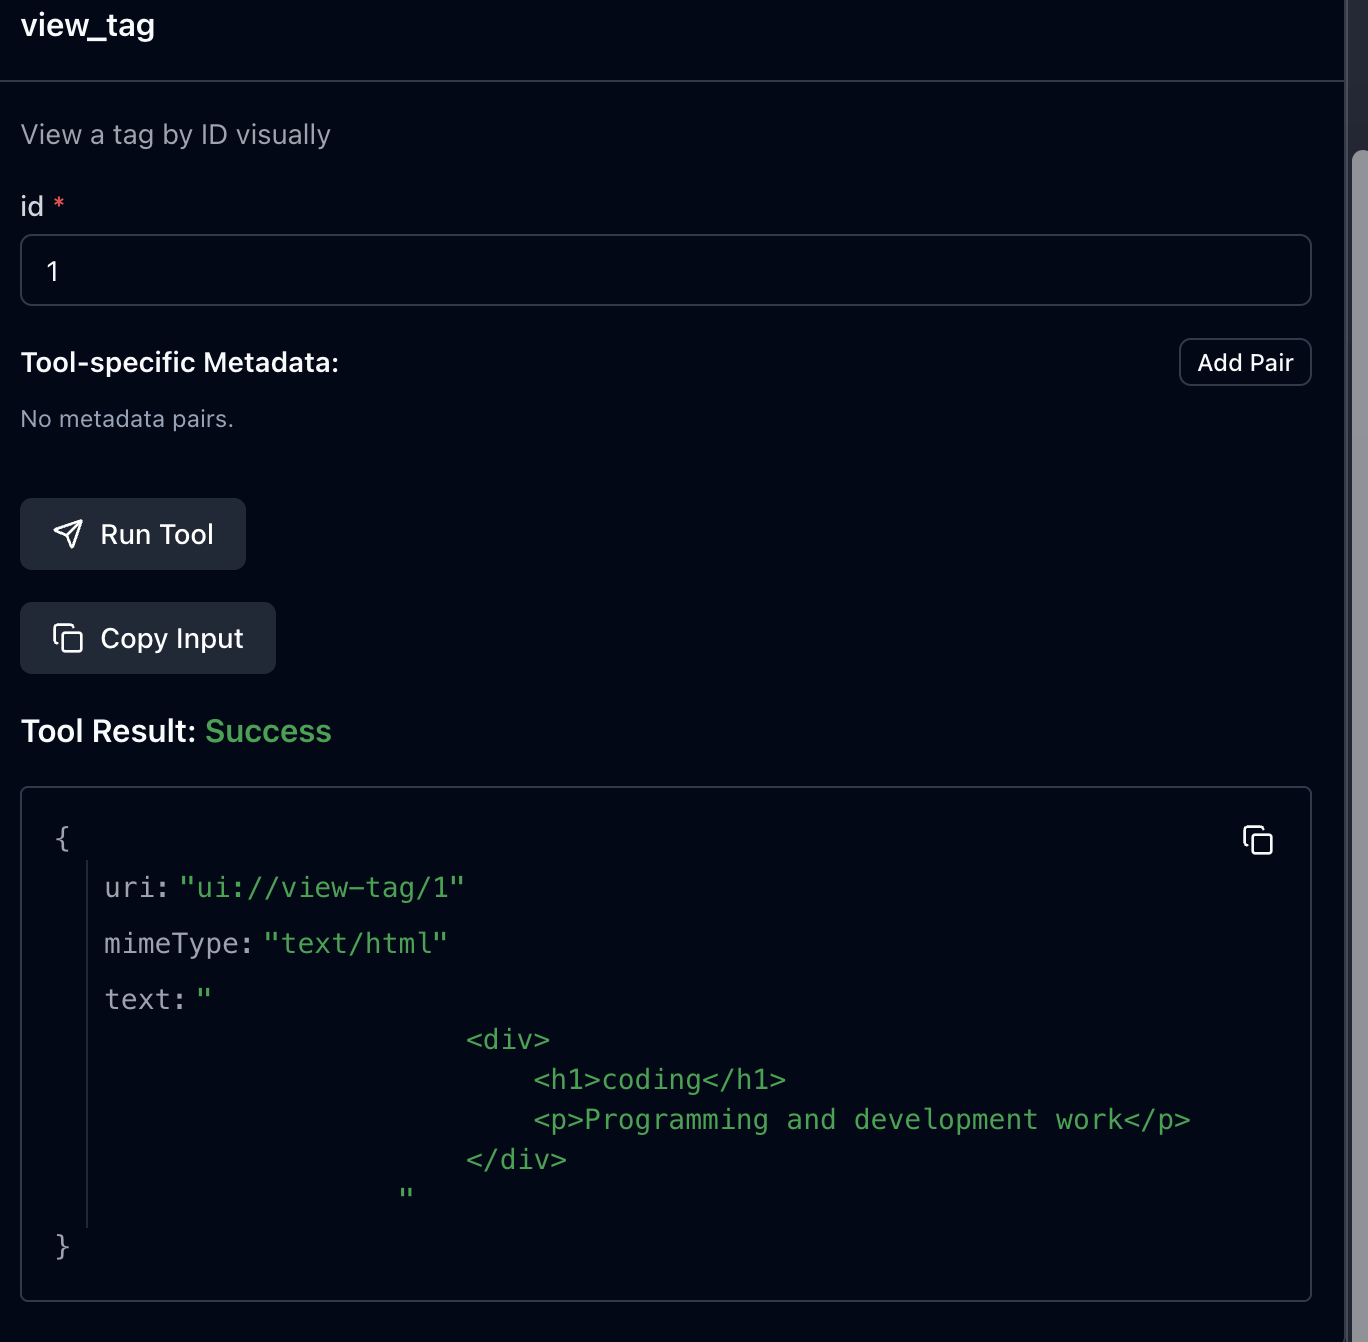Image resolution: width=1368 pixels, height=1342 pixels.
Task: Click the <h1>coding</h1> line in the result
Action: pyautogui.click(x=659, y=1080)
